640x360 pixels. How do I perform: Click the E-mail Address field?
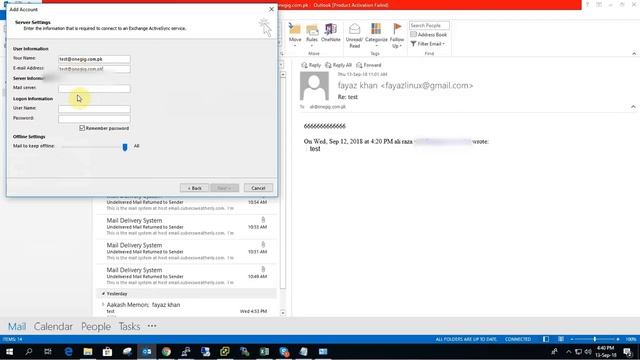94,69
